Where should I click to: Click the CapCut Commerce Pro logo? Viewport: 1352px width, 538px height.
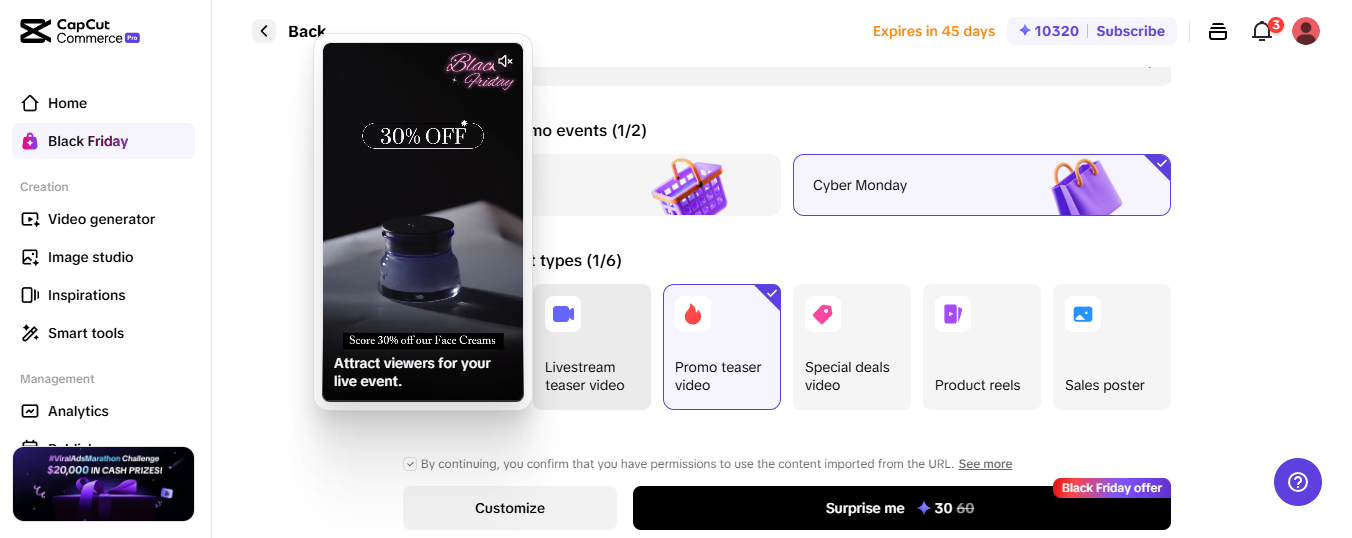[x=80, y=31]
